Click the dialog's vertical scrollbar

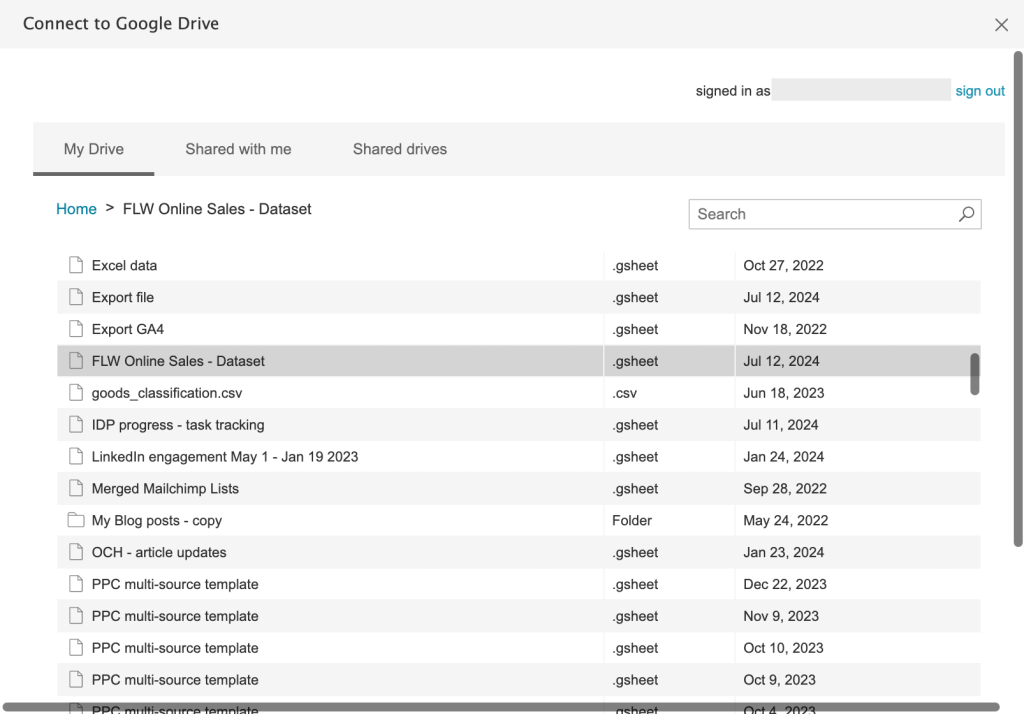click(x=1018, y=299)
